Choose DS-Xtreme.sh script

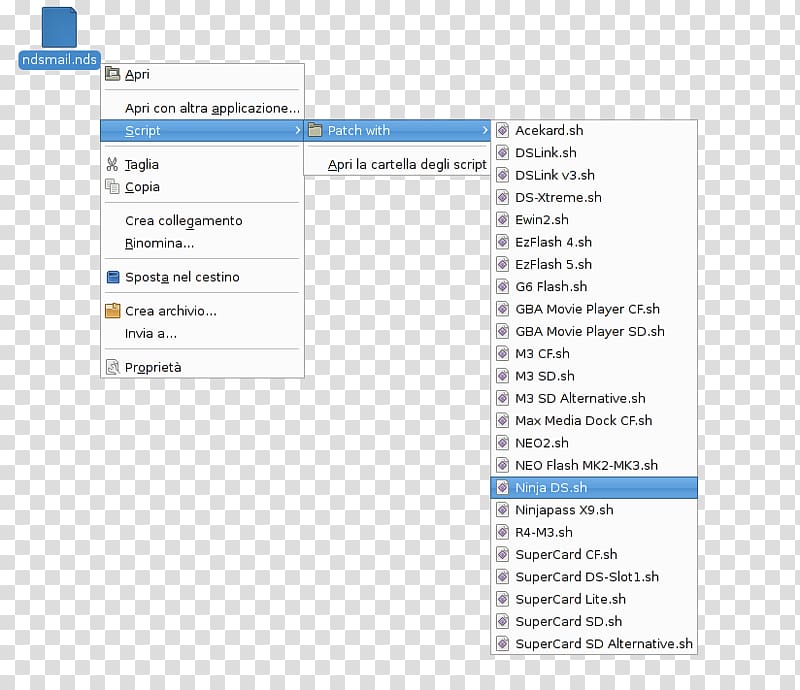594,198
